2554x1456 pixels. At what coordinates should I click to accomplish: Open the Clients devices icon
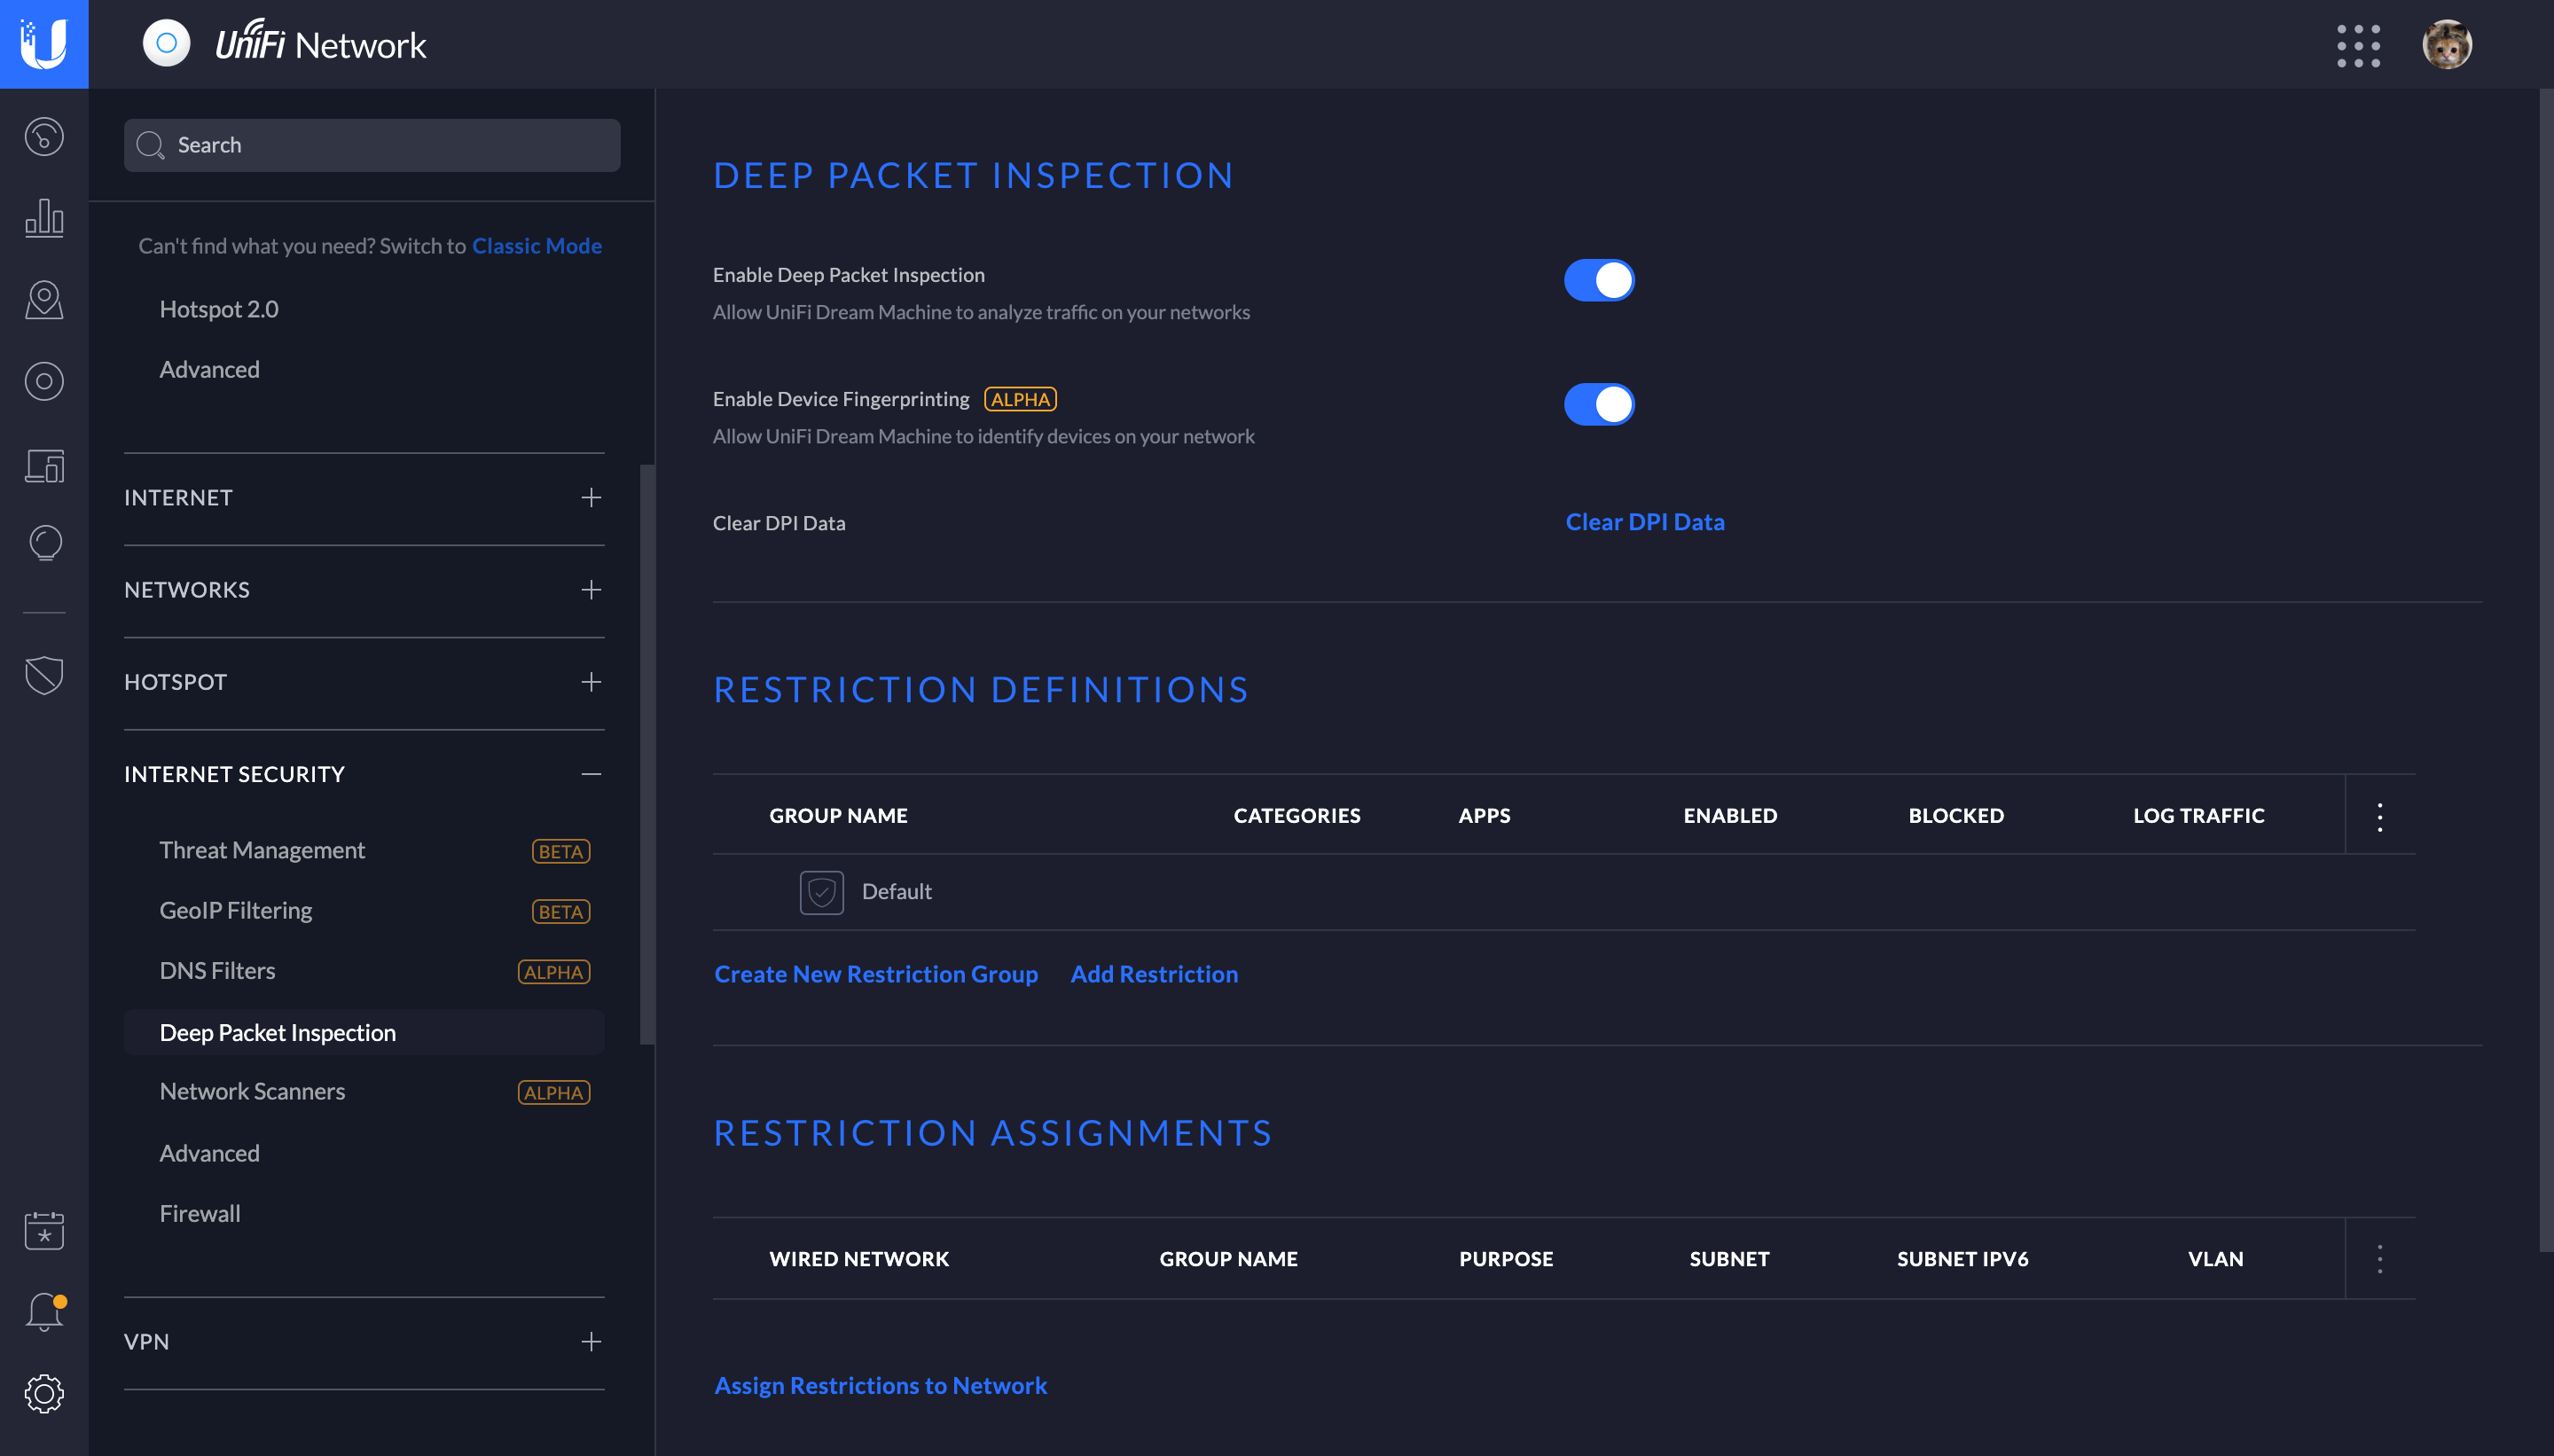point(44,465)
